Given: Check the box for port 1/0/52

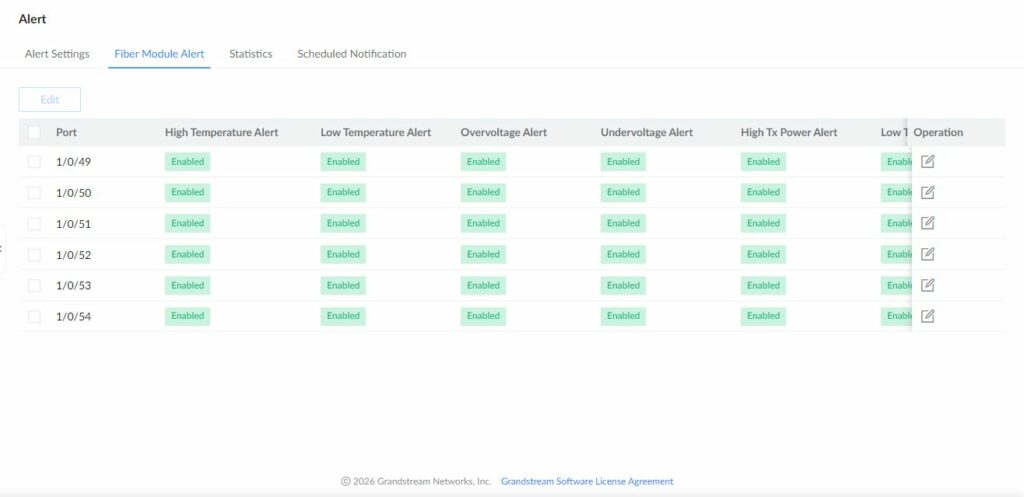Looking at the screenshot, I should tap(34, 255).
